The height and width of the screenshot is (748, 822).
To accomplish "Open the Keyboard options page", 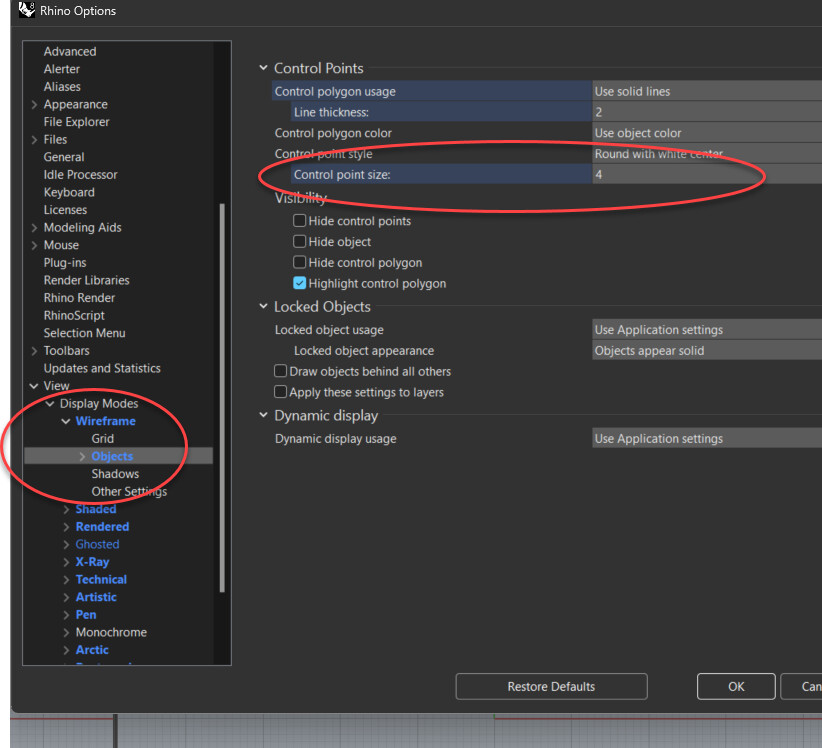I will point(69,192).
